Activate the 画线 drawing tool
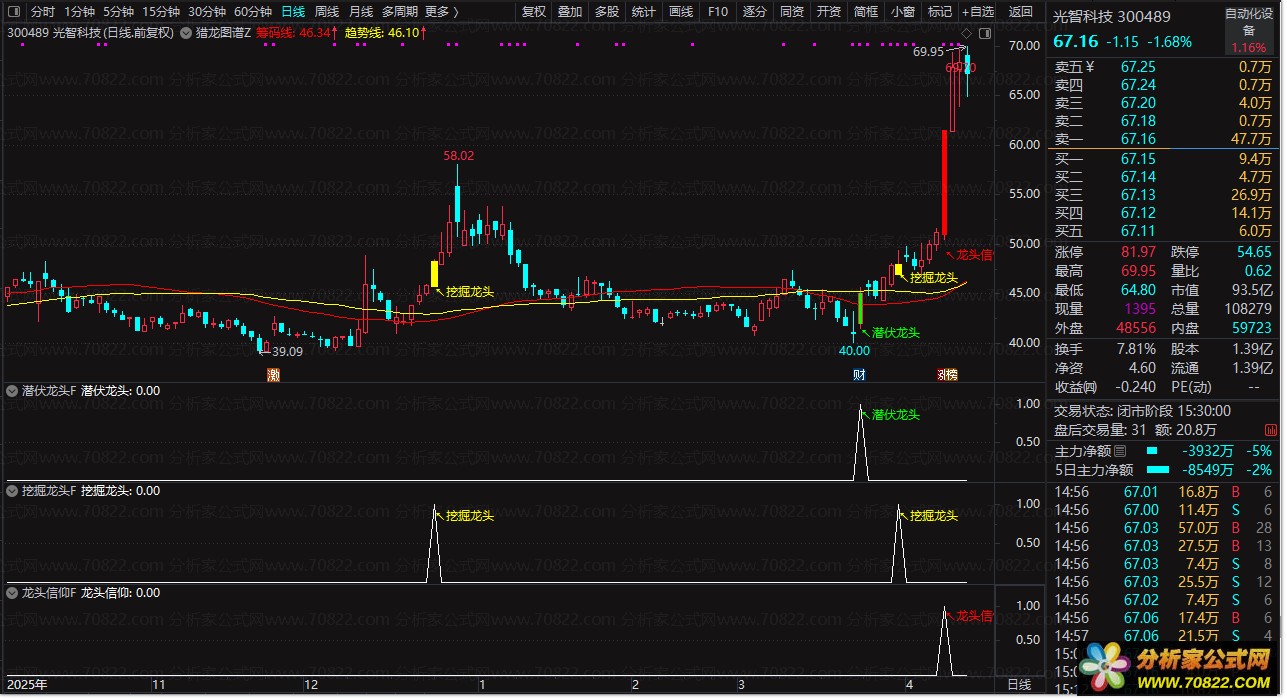 pos(681,12)
